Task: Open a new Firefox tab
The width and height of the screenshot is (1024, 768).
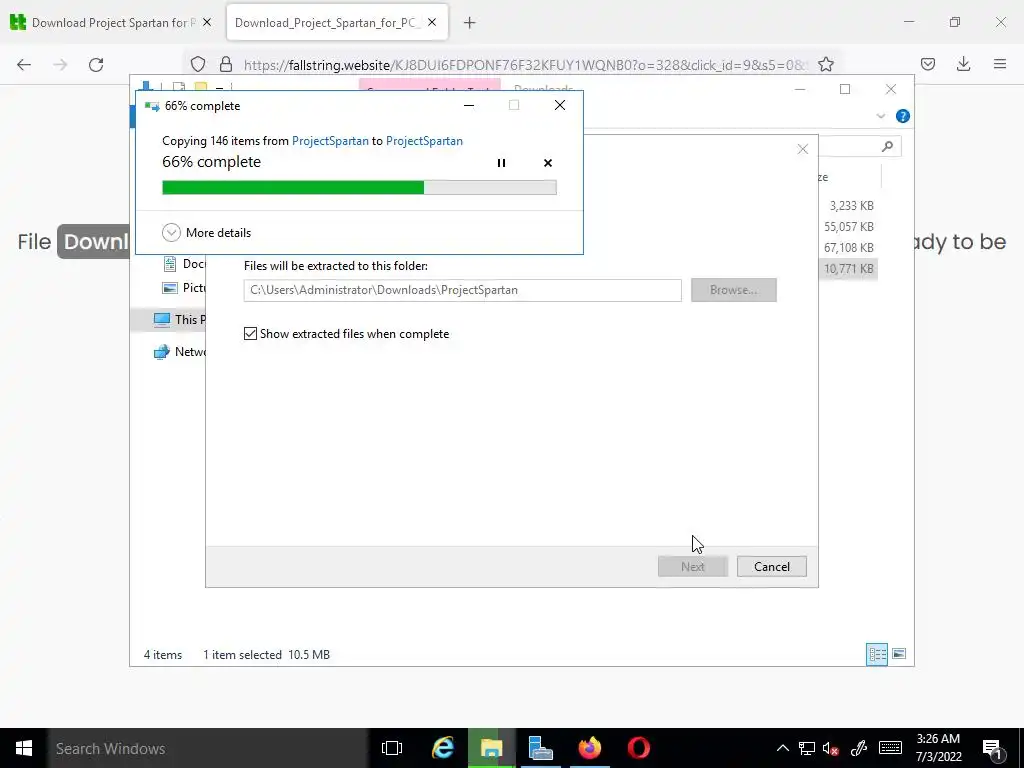Action: pyautogui.click(x=470, y=23)
